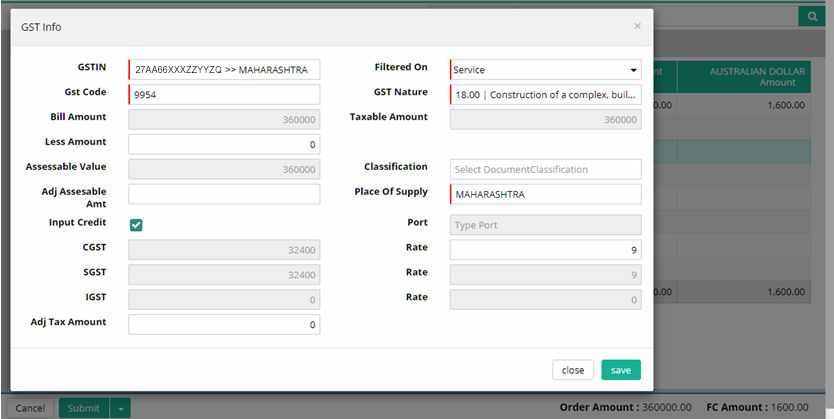Click the Gst Code field showing 9954
The image size is (834, 419).
click(224, 95)
